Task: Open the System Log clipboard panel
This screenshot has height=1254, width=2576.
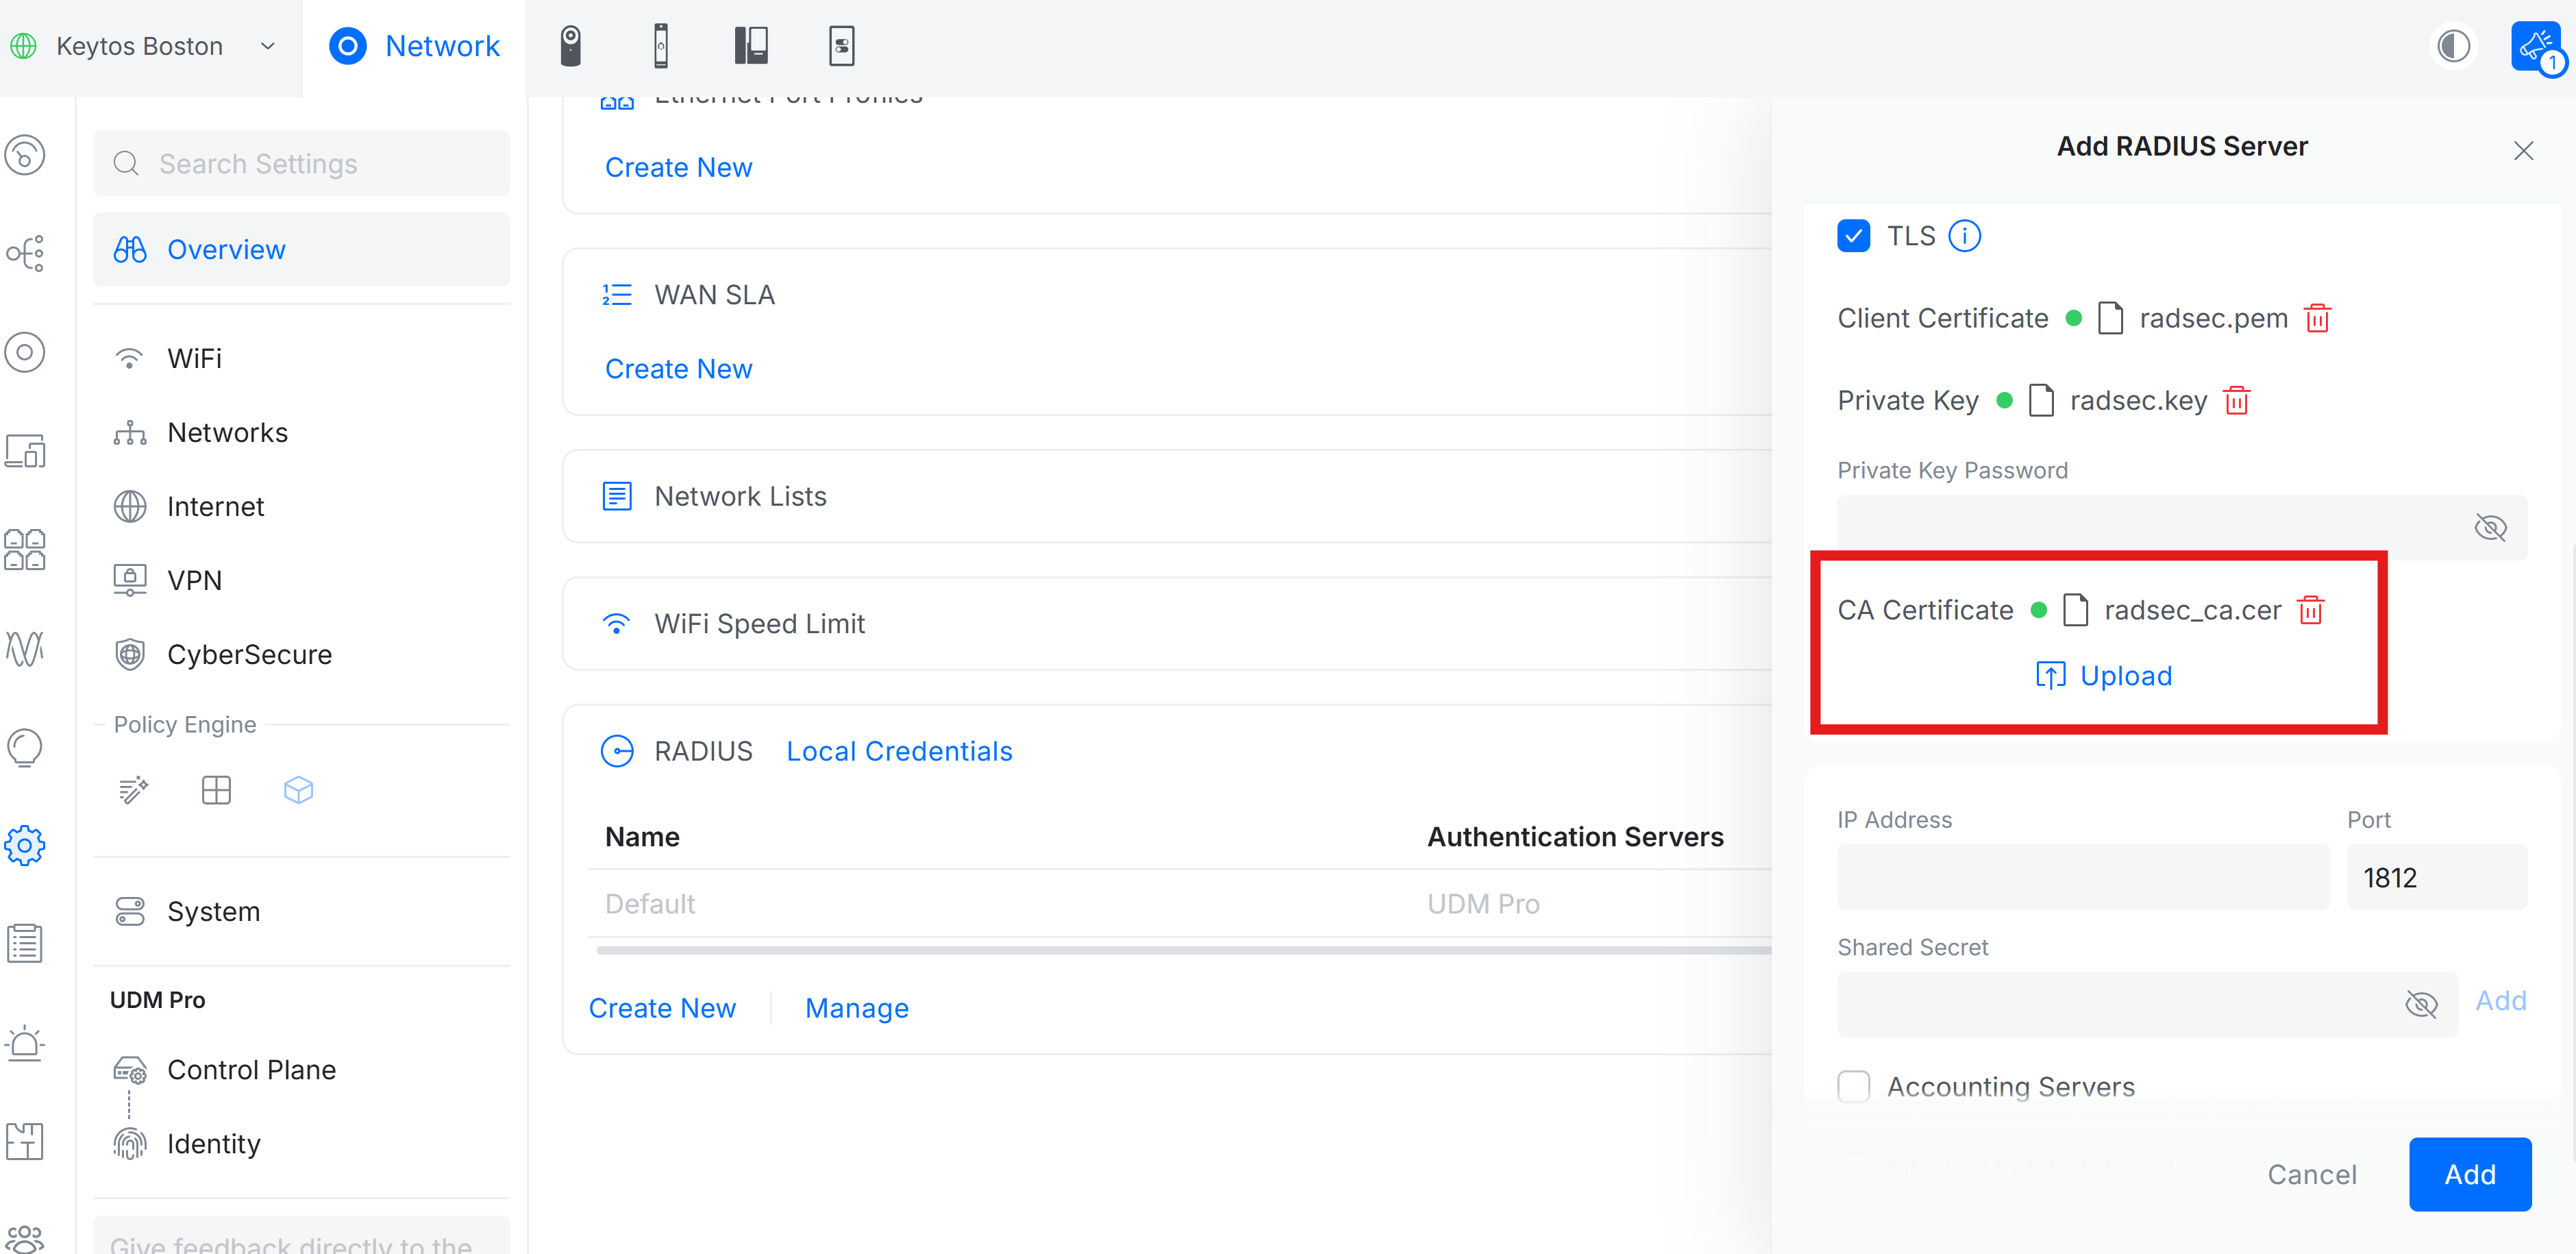Action: 25,942
